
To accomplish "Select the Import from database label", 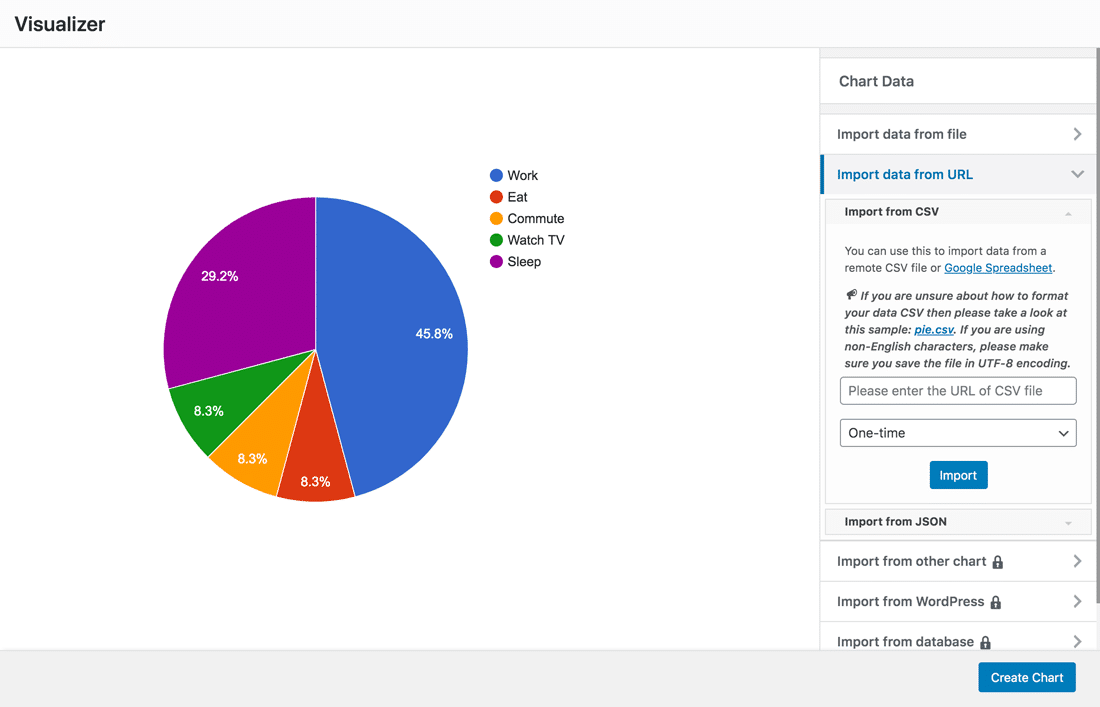I will tap(905, 642).
